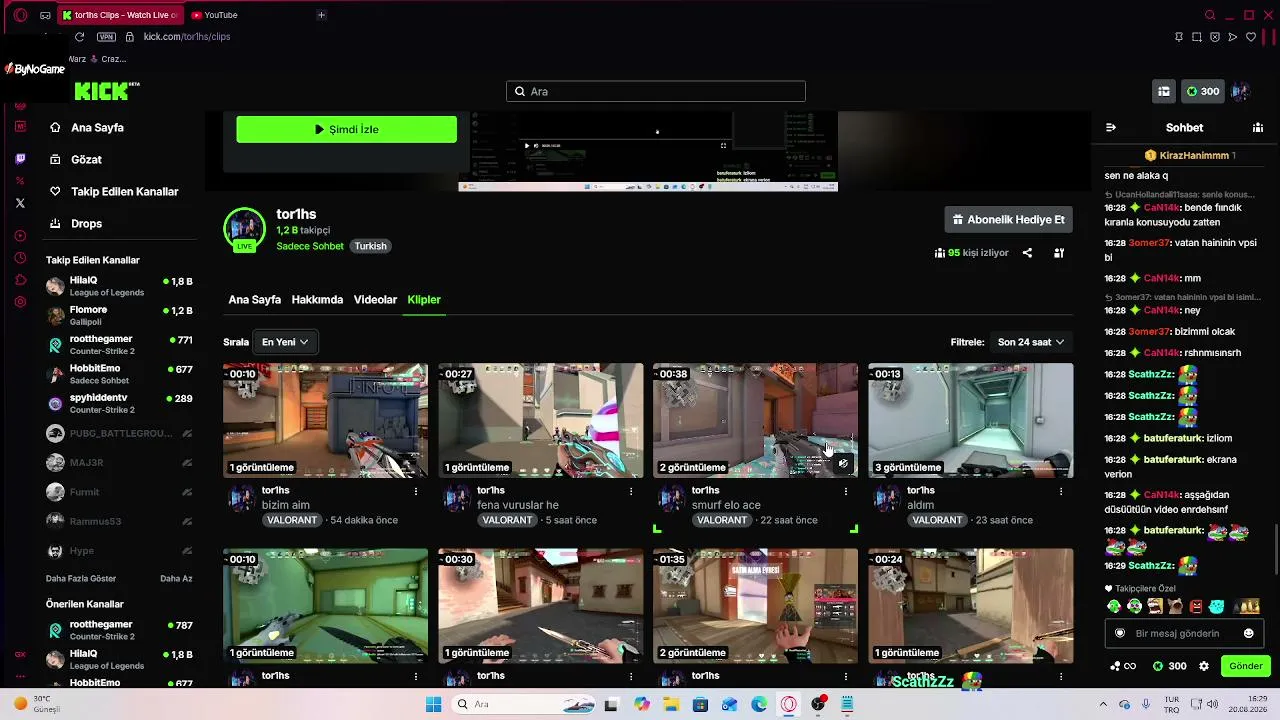
Task: Show the chat viewers list icon
Action: point(1258,128)
